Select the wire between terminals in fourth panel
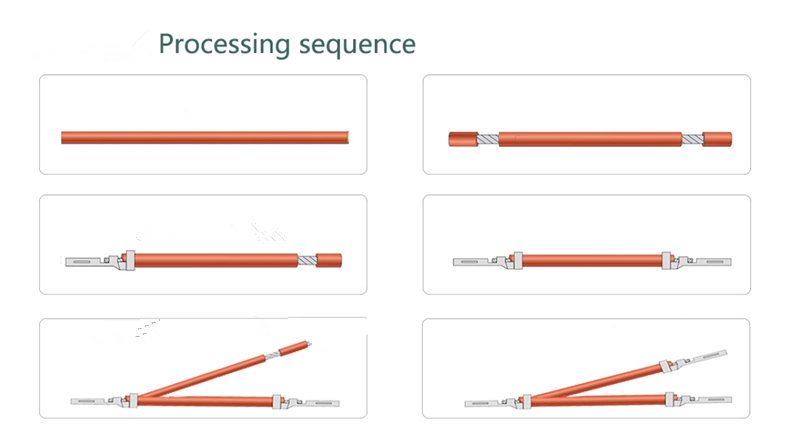The width and height of the screenshot is (788, 433). coord(592,261)
